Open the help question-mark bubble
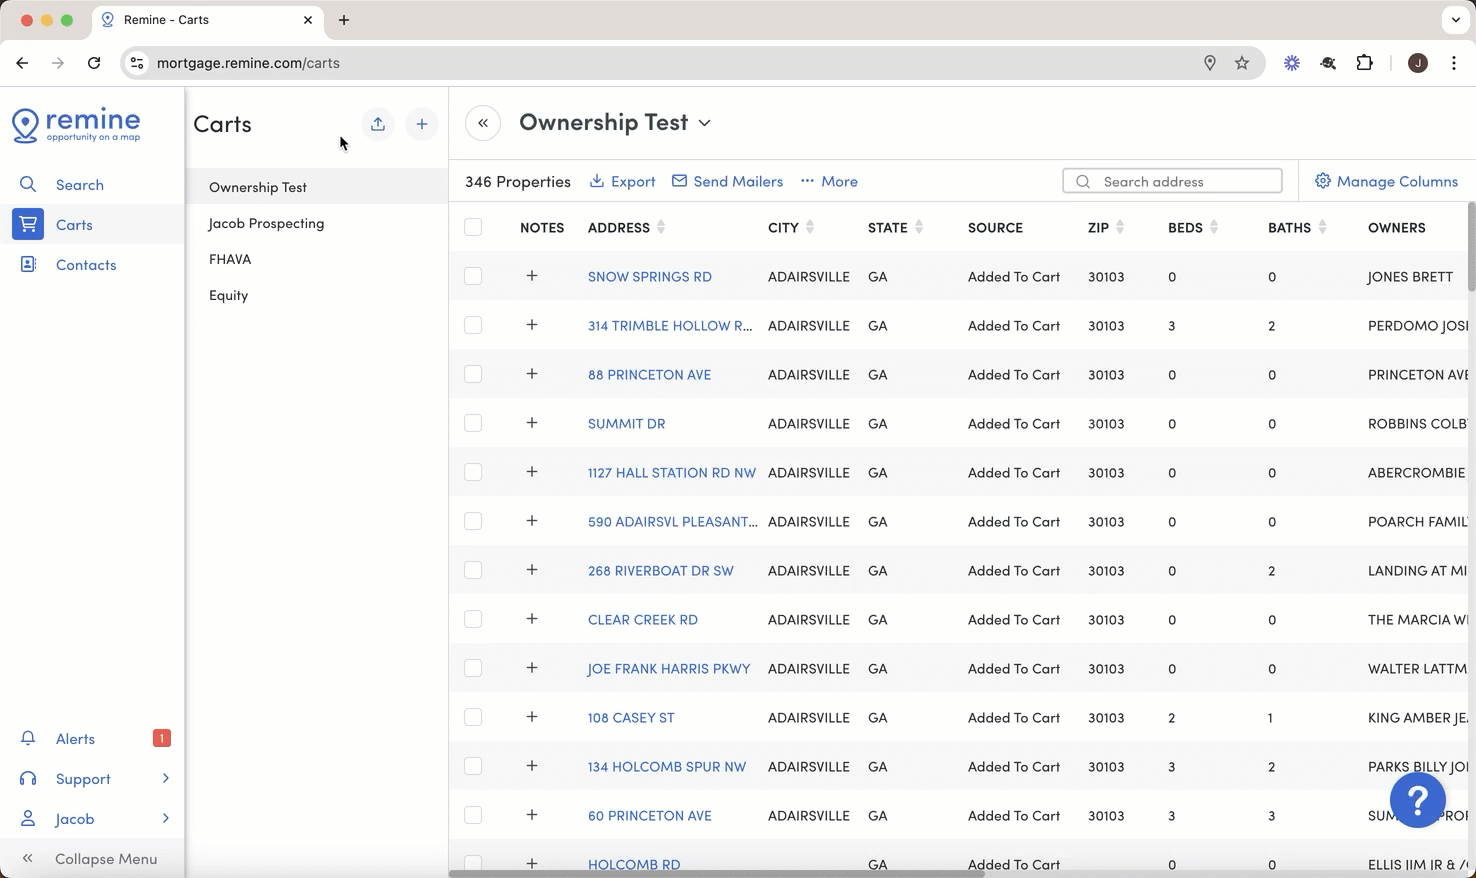 pos(1417,800)
